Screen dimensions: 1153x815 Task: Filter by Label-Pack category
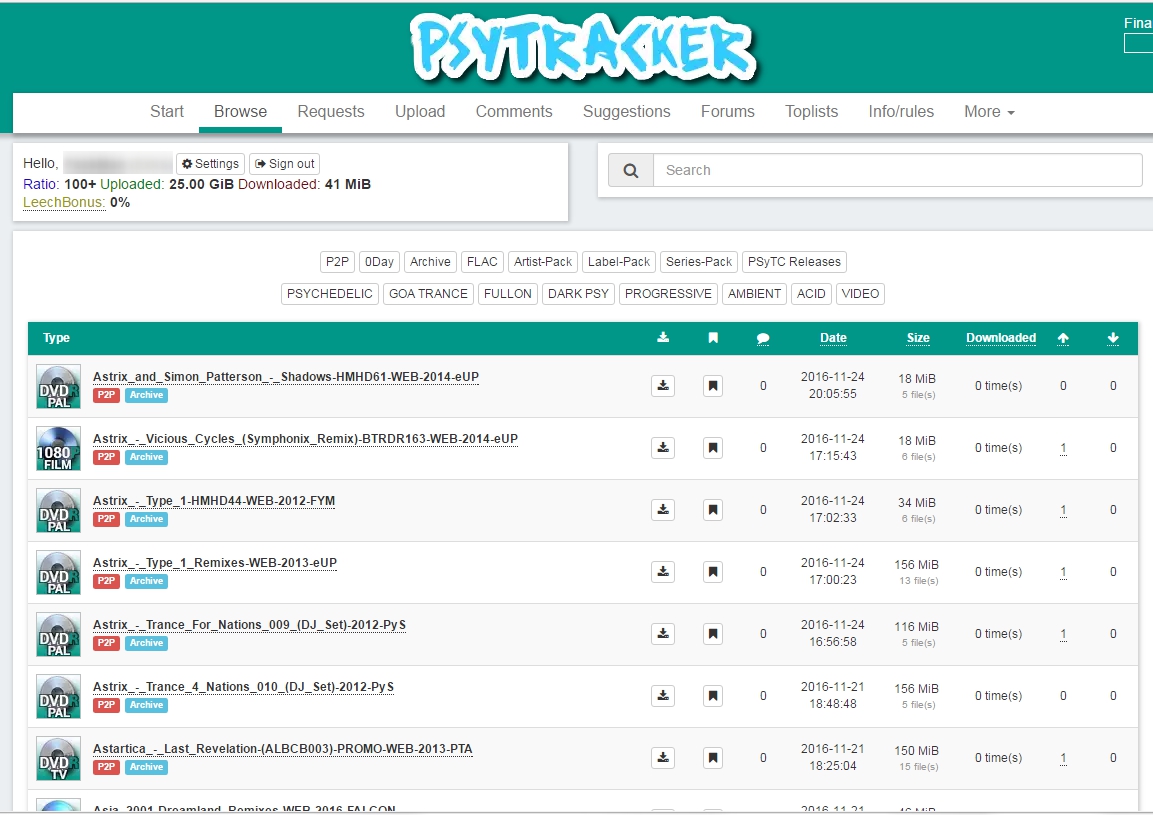[619, 262]
